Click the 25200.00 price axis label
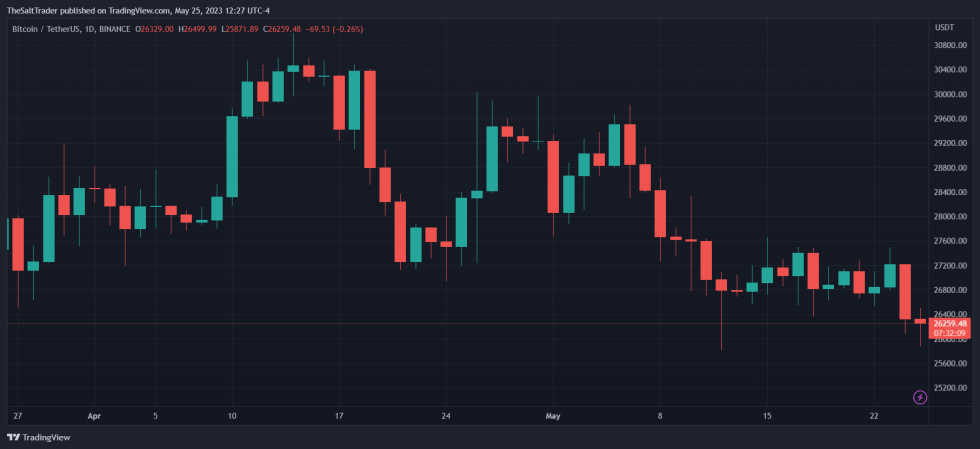The image size is (980, 449). pyautogui.click(x=949, y=388)
